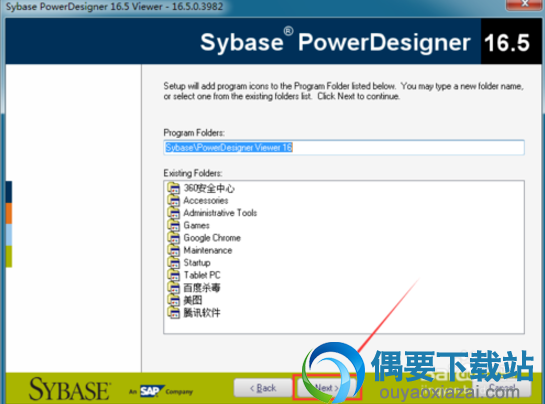Close the PowerDesigner Viewer installer window
545x404 pixels.
click(x=525, y=4)
